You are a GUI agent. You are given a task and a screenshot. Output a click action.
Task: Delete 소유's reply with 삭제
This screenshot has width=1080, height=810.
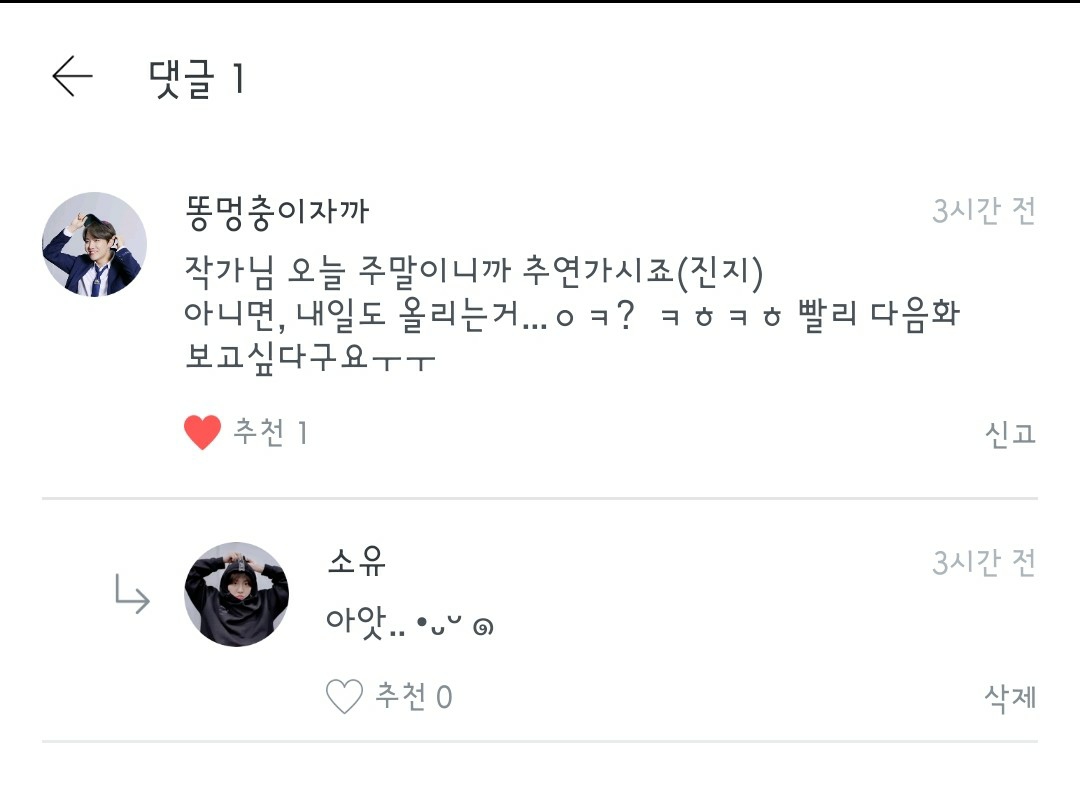[1010, 697]
